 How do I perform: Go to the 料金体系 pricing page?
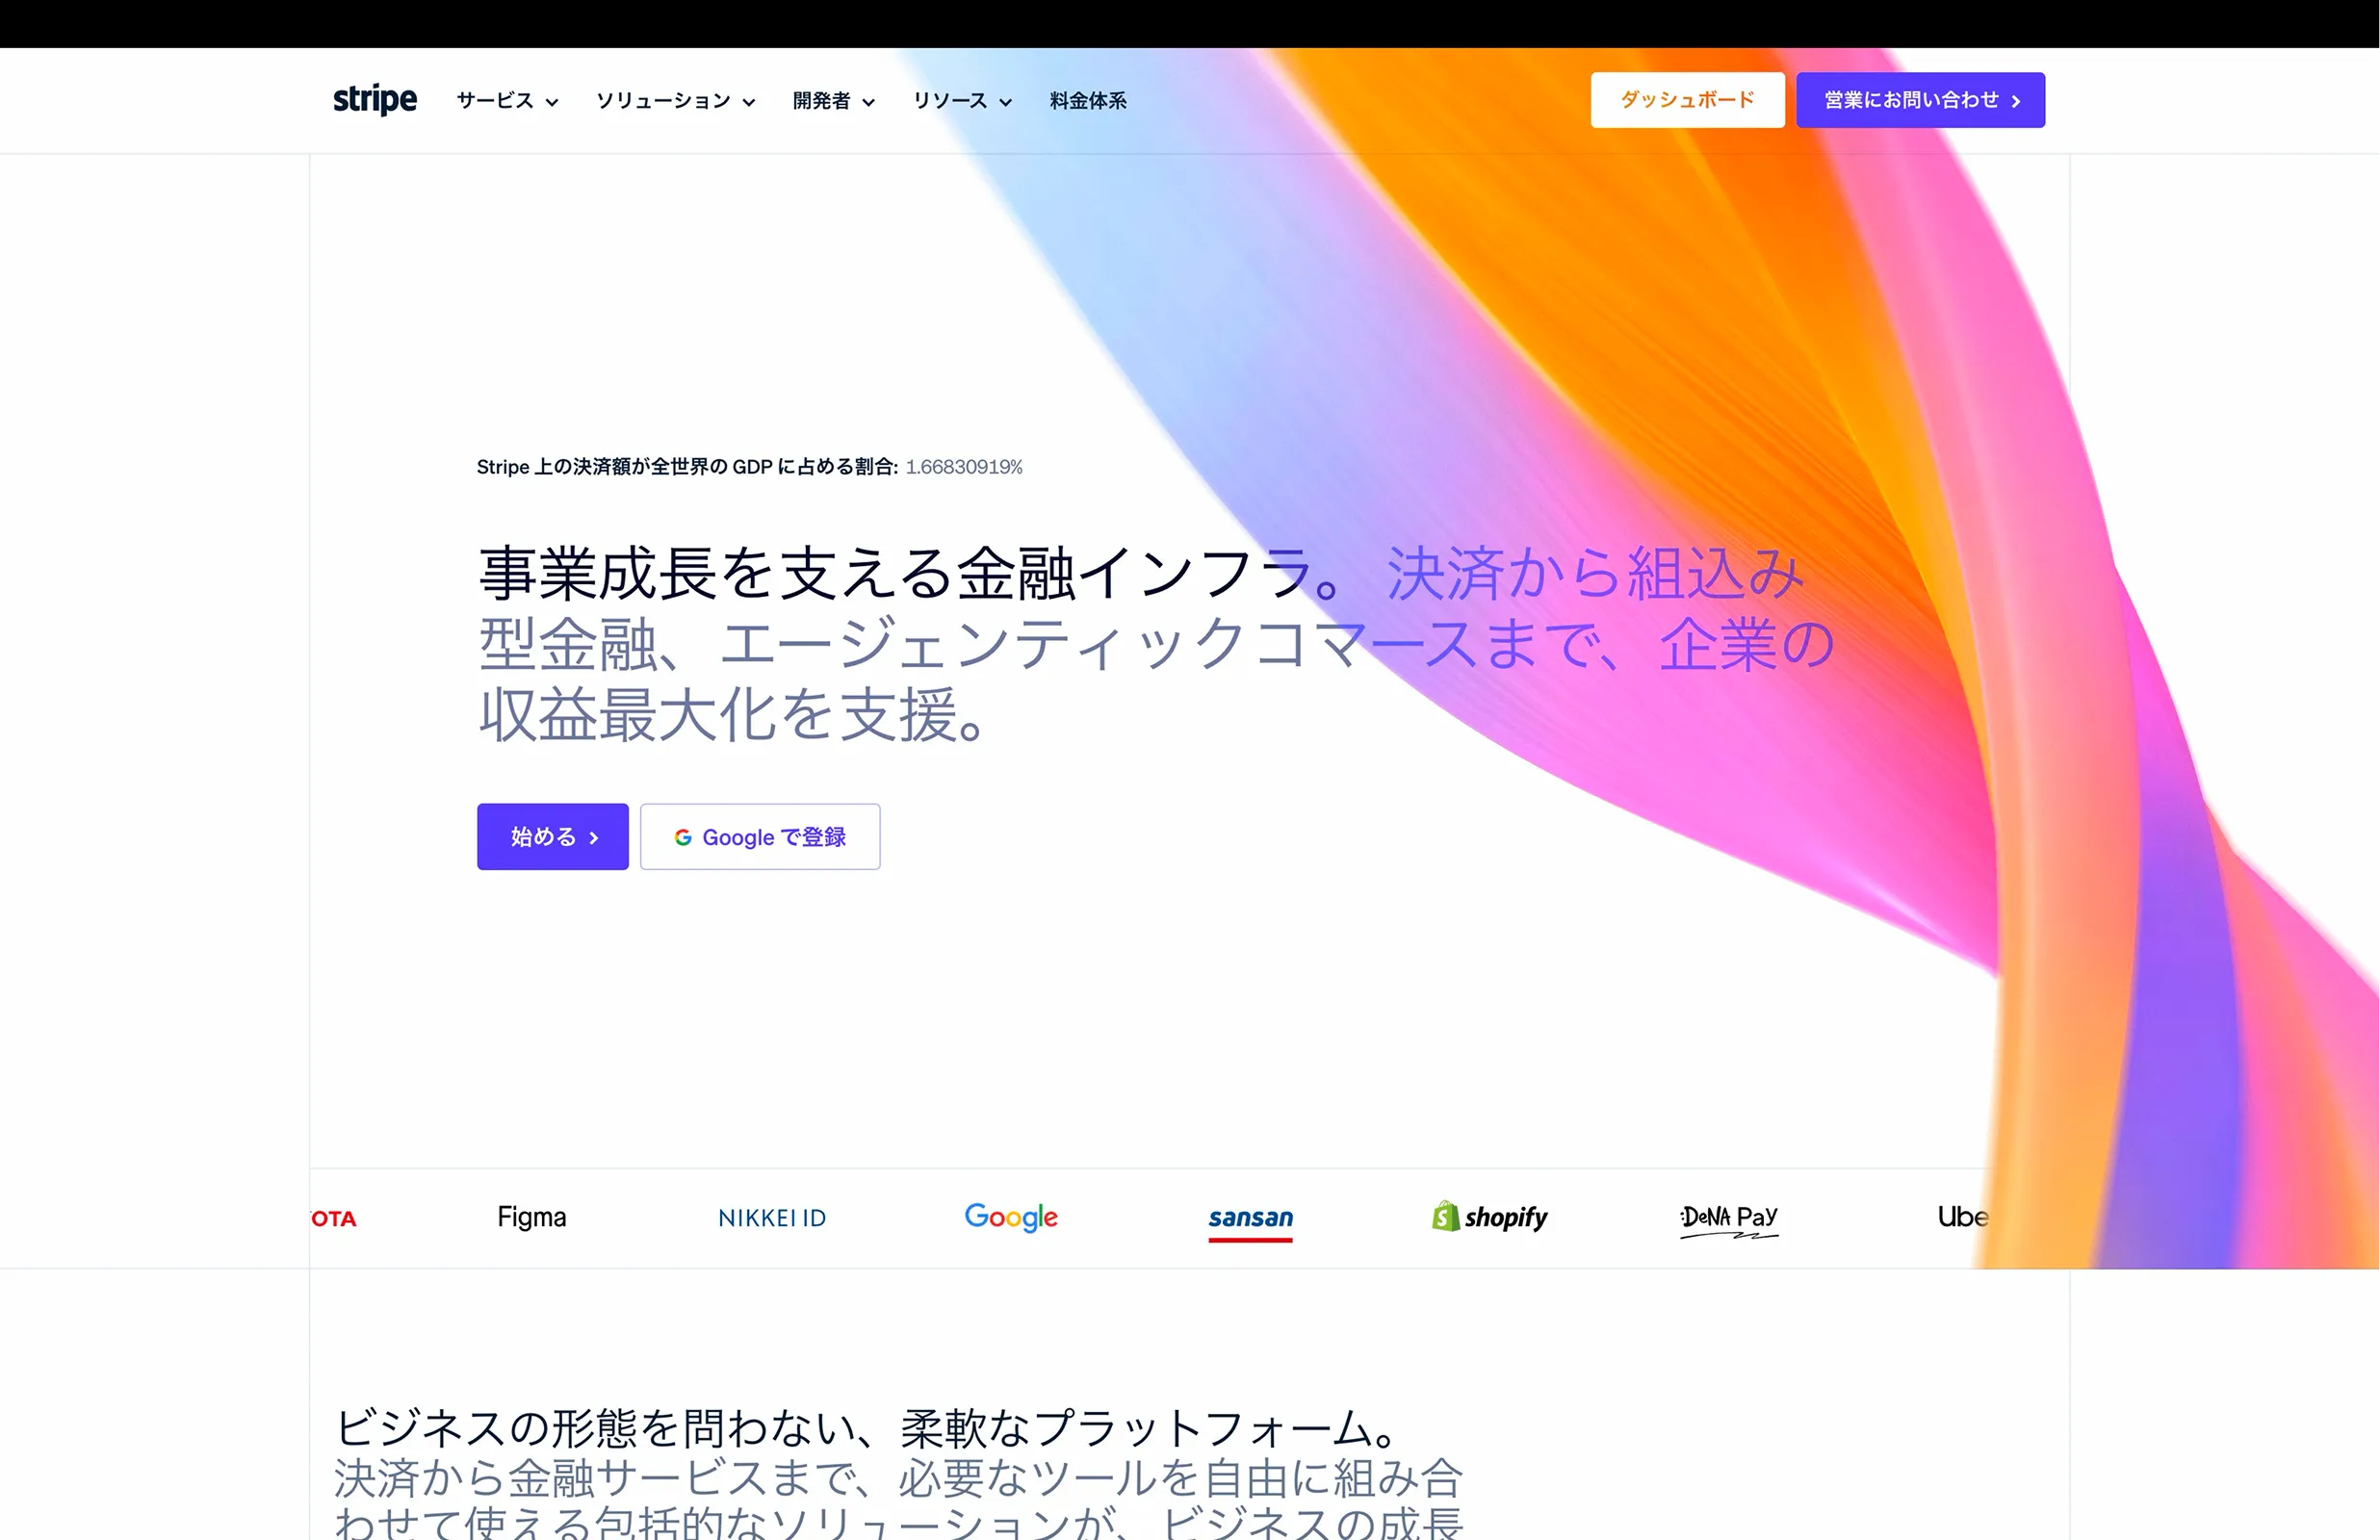pyautogui.click(x=1088, y=101)
